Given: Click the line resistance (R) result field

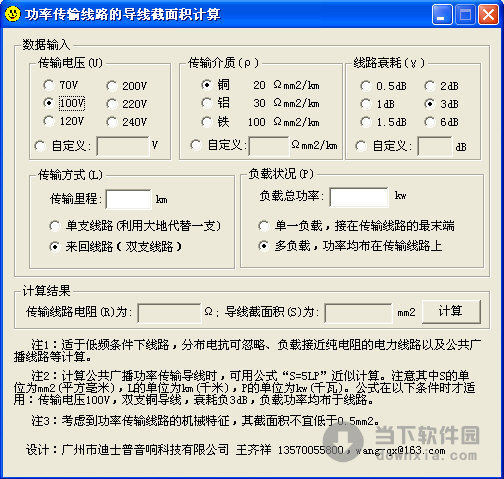Looking at the screenshot, I should coord(169,313).
